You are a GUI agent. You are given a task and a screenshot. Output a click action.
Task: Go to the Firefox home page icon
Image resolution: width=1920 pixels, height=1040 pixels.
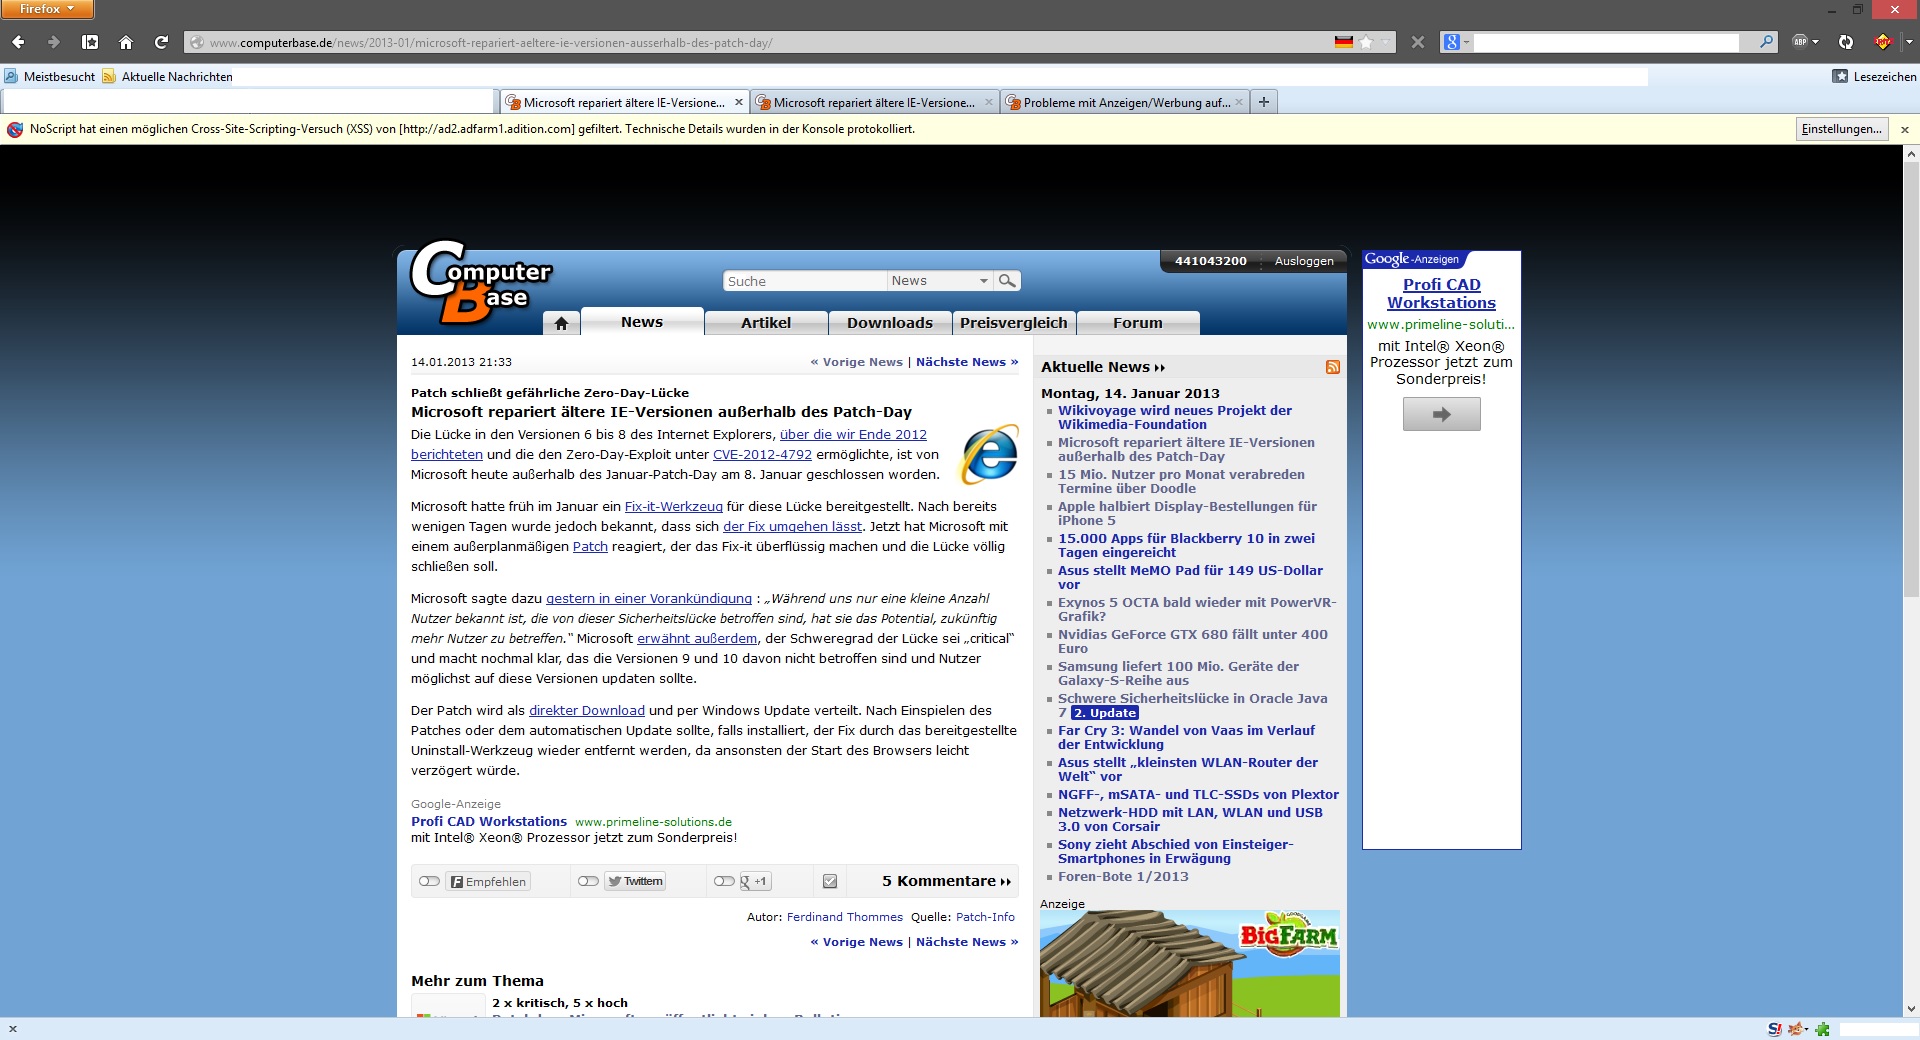tap(126, 42)
